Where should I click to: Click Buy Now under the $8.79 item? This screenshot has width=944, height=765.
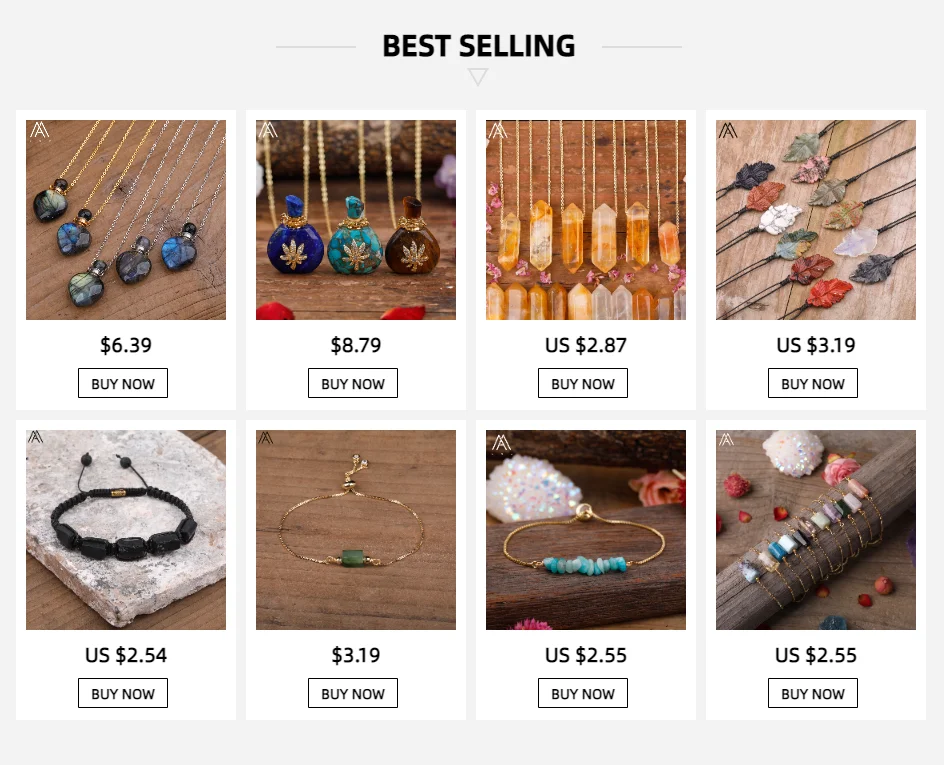(353, 384)
